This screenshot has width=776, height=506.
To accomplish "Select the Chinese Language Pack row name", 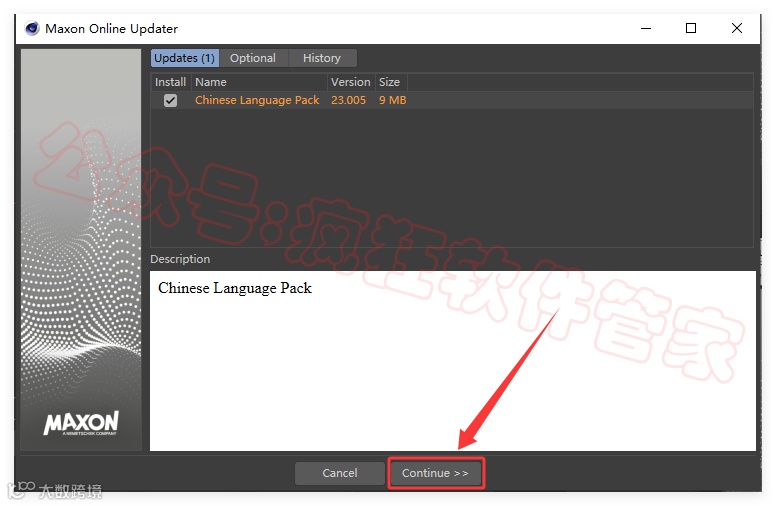I will [257, 100].
